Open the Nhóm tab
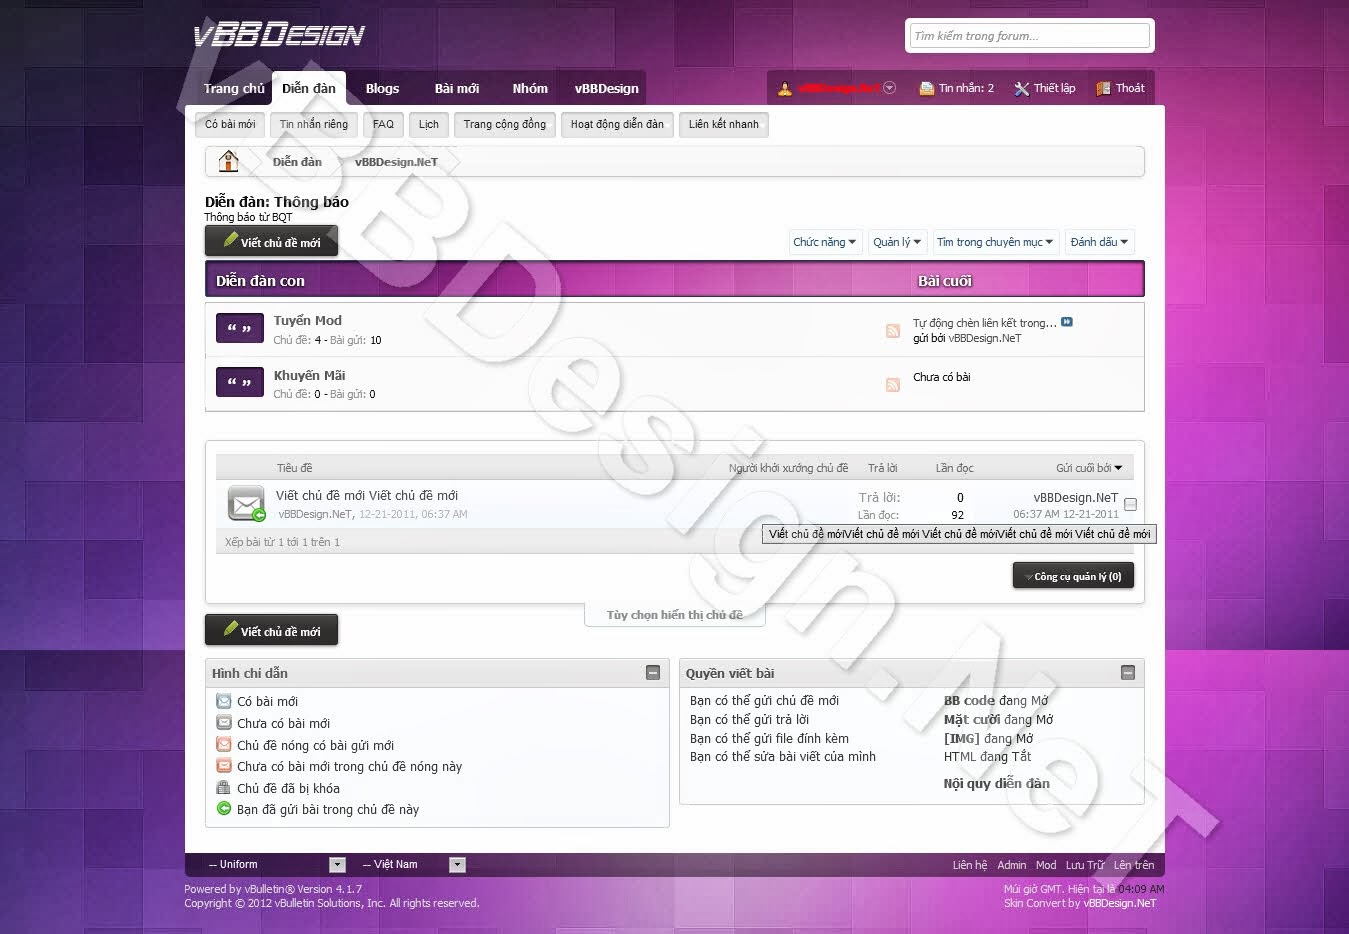 pos(530,88)
